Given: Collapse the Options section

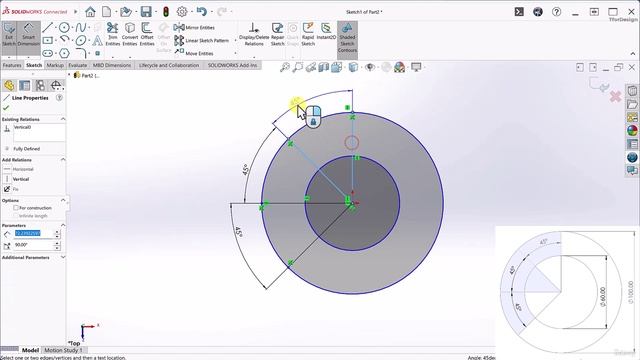Looking at the screenshot, I should click(x=63, y=200).
